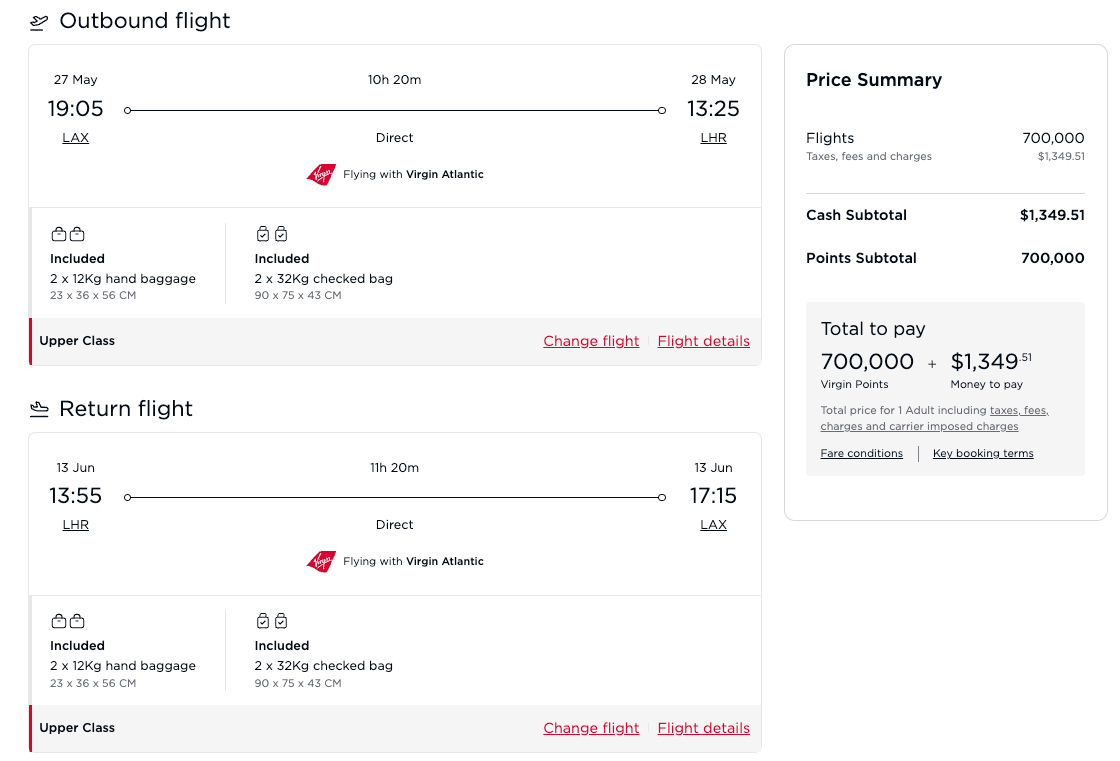Click outbound checked bag icon
This screenshot has width=1120, height=761.
272,234
